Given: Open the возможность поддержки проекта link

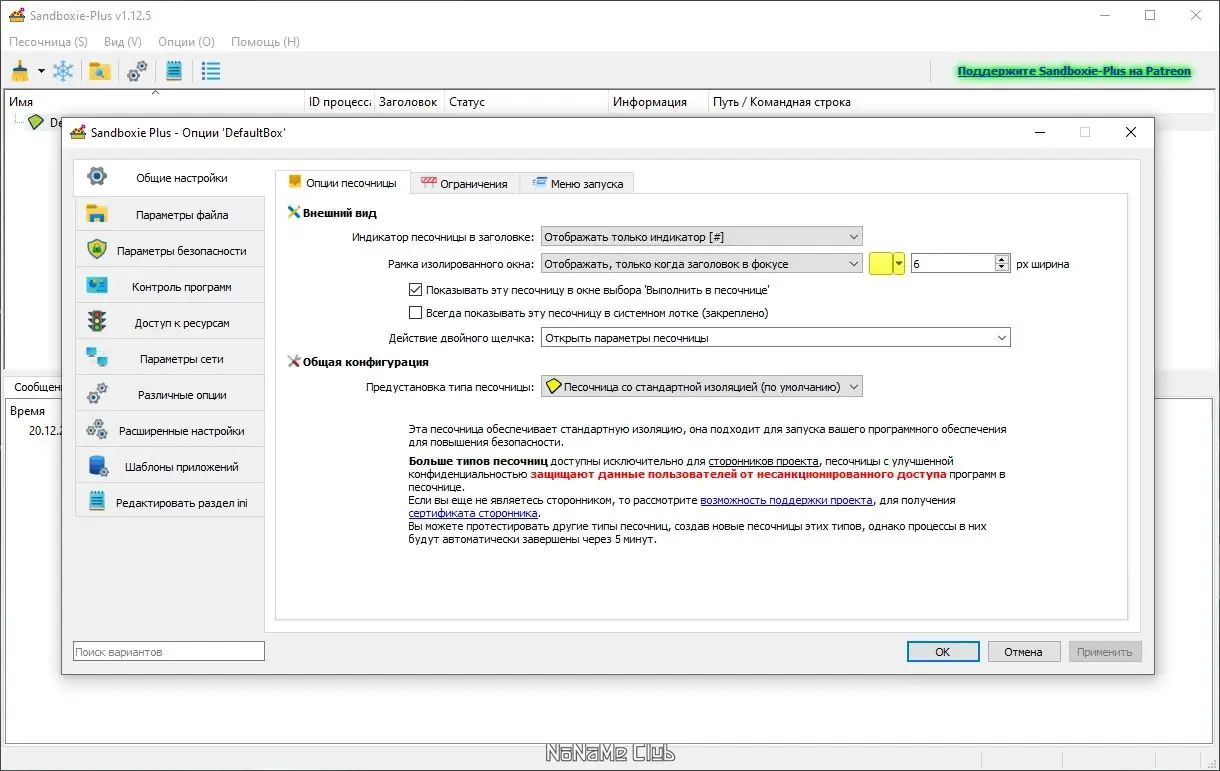Looking at the screenshot, I should coord(787,500).
